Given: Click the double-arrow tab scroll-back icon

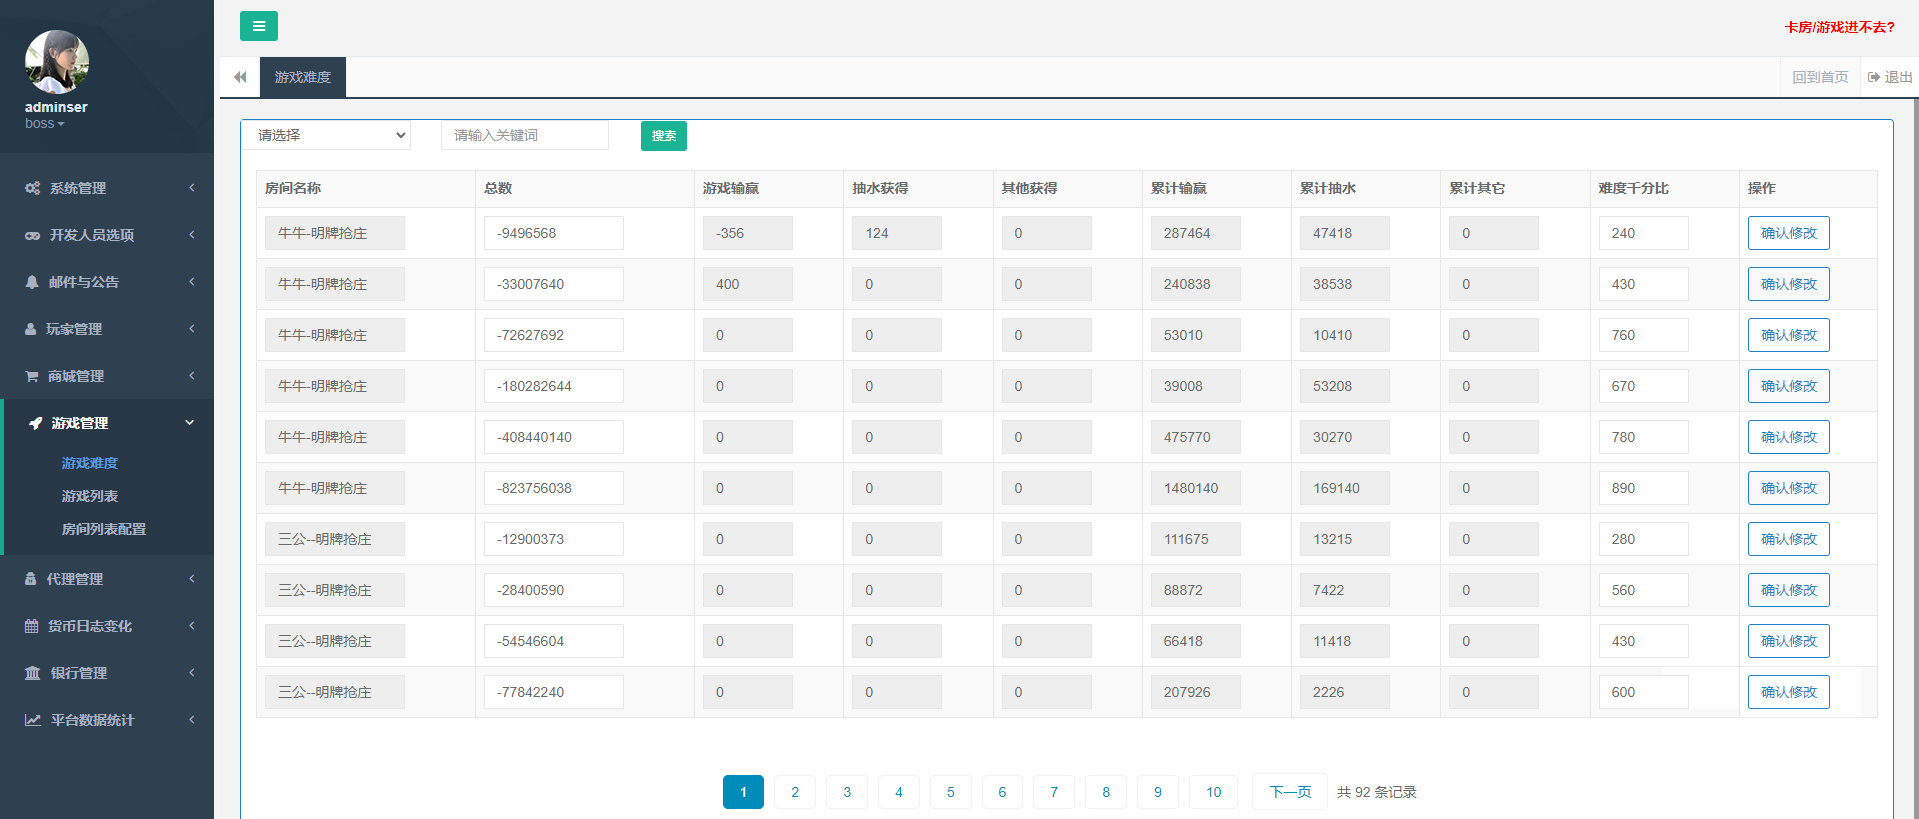Looking at the screenshot, I should (x=240, y=77).
